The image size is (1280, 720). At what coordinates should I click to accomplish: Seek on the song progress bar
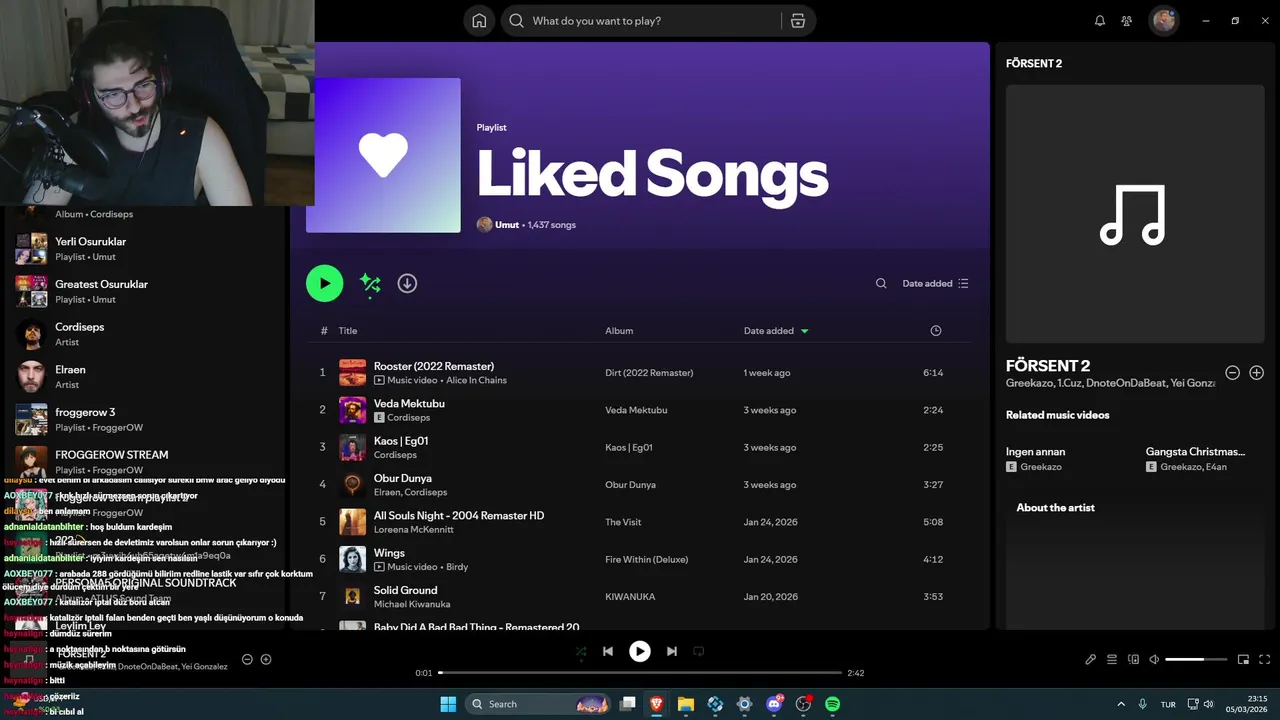(x=640, y=673)
